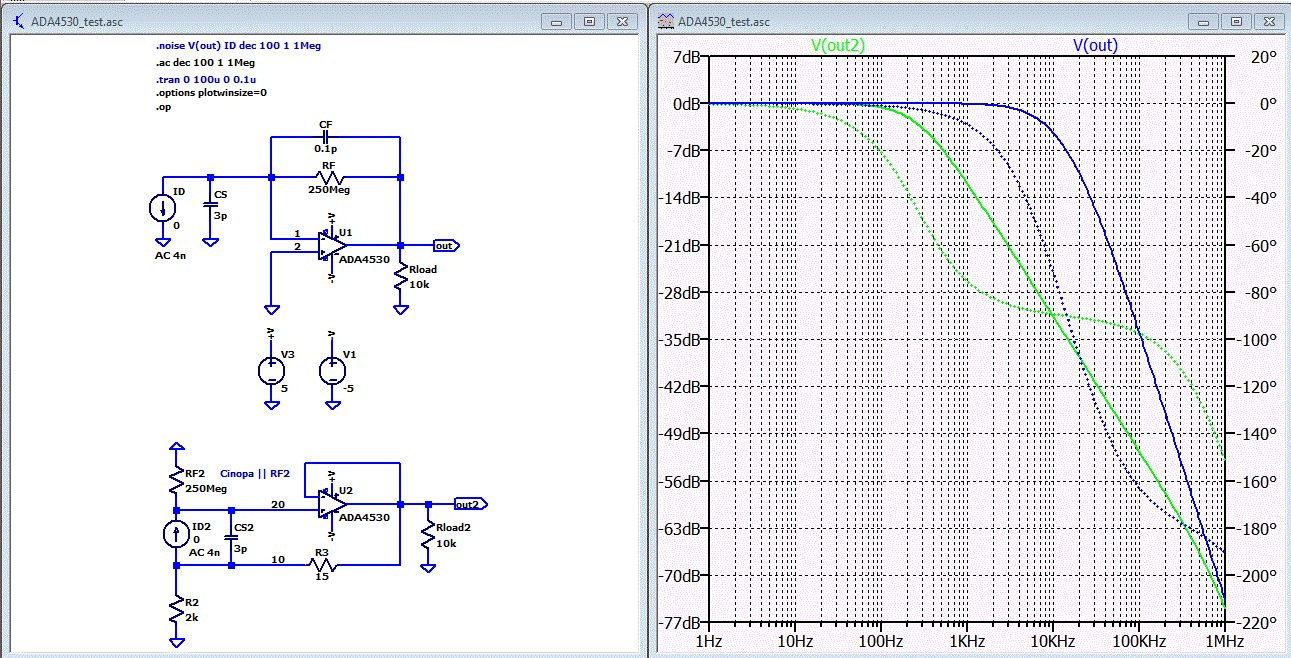Click the frequency axis at 1KHz
Viewport: 1291px width, 658px height.
(967, 640)
